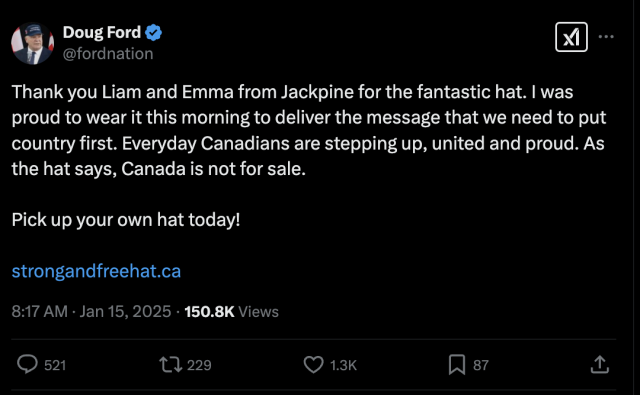Click the 521 replies count
The height and width of the screenshot is (395, 640).
coord(55,365)
